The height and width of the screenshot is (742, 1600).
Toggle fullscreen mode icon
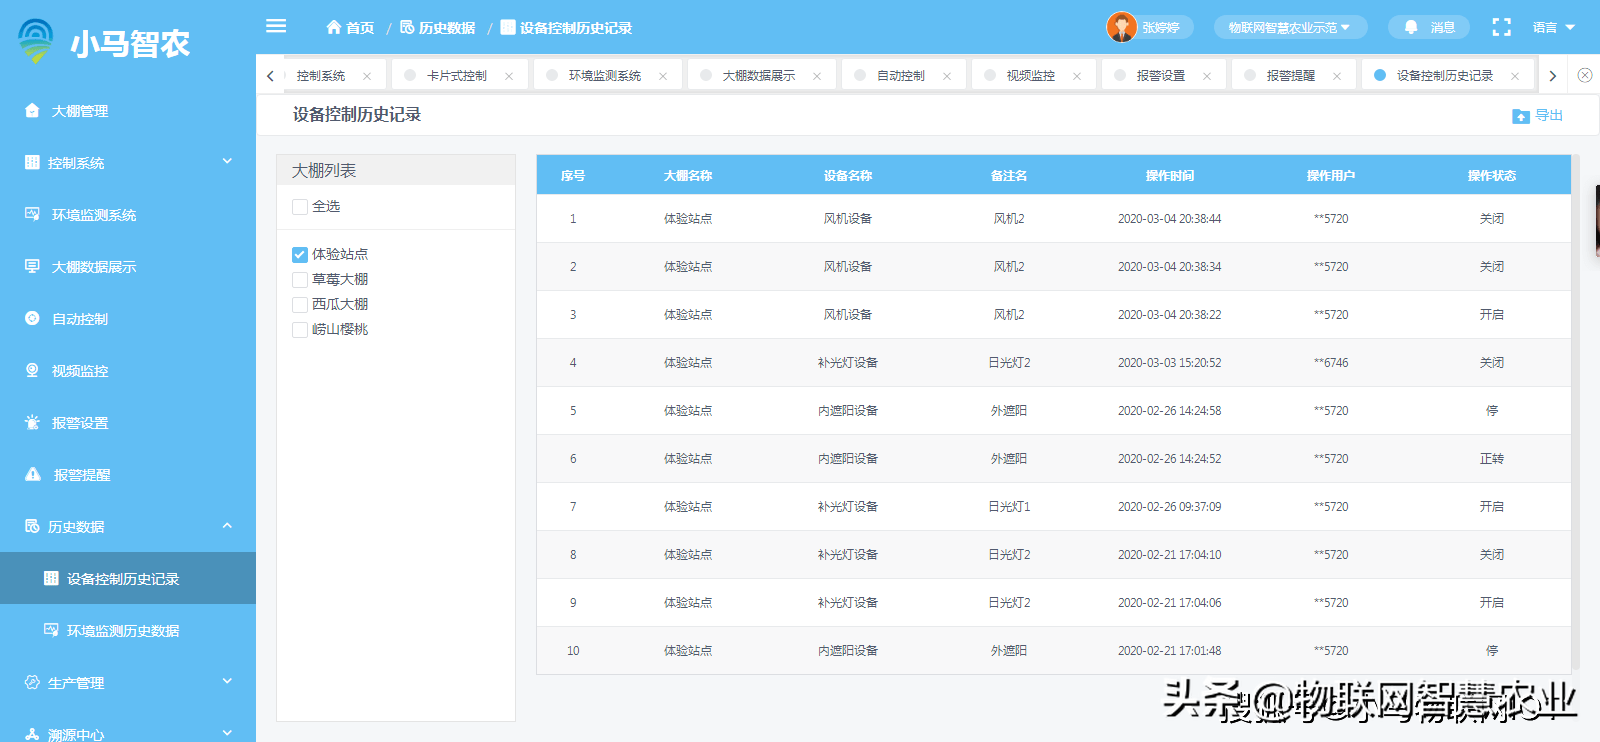click(x=1501, y=28)
